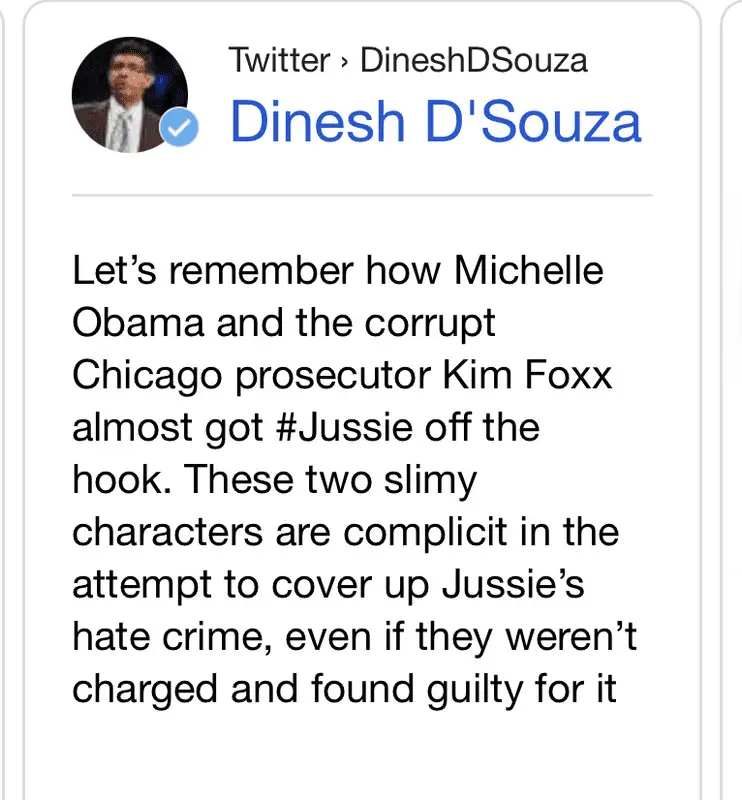
Task: Click the Twitter source label
Action: pyautogui.click(x=279, y=61)
